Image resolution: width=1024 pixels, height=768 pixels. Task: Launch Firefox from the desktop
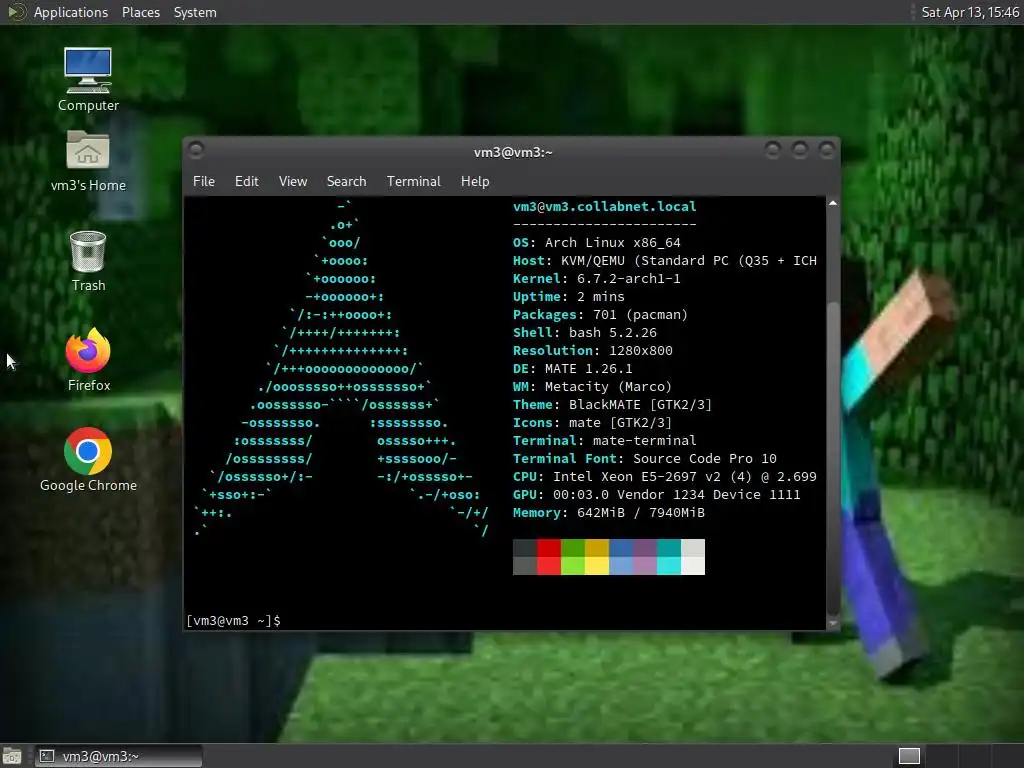click(x=88, y=360)
